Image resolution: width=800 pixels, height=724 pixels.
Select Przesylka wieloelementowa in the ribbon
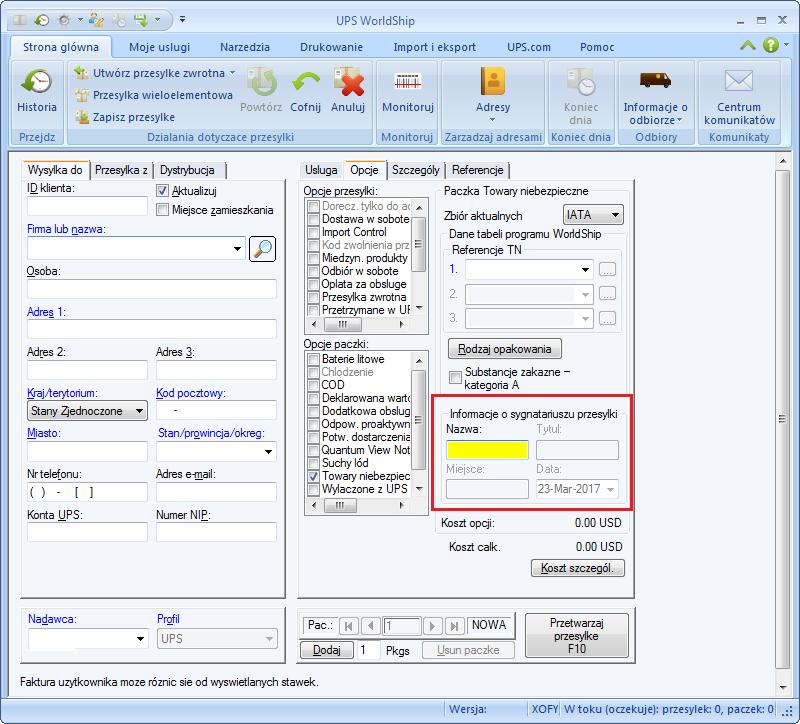(x=154, y=95)
